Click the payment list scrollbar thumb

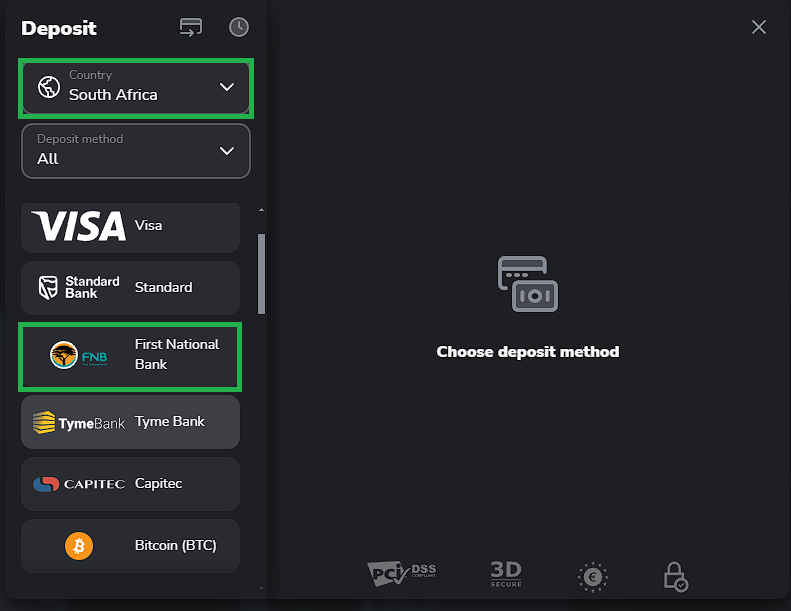261,274
